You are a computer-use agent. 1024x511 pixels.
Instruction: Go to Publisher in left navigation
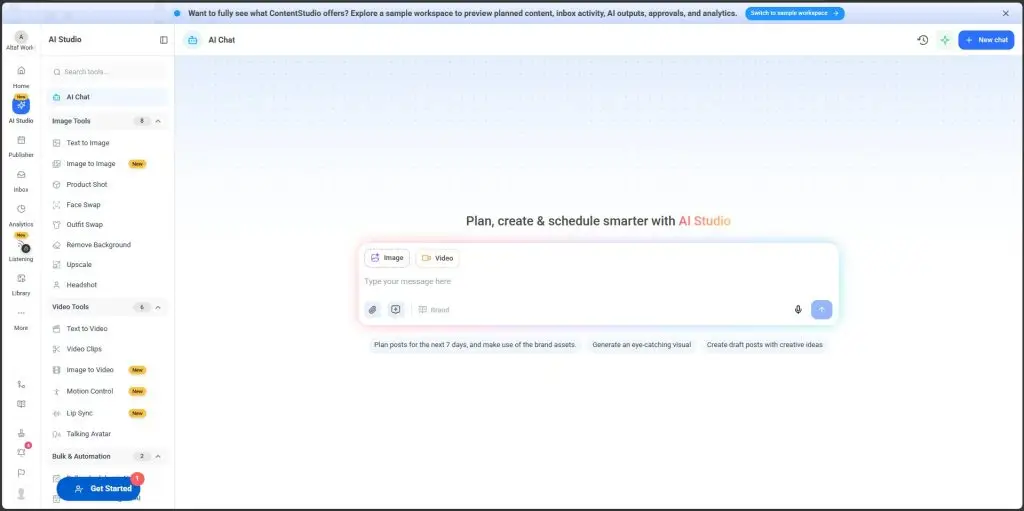[21, 146]
